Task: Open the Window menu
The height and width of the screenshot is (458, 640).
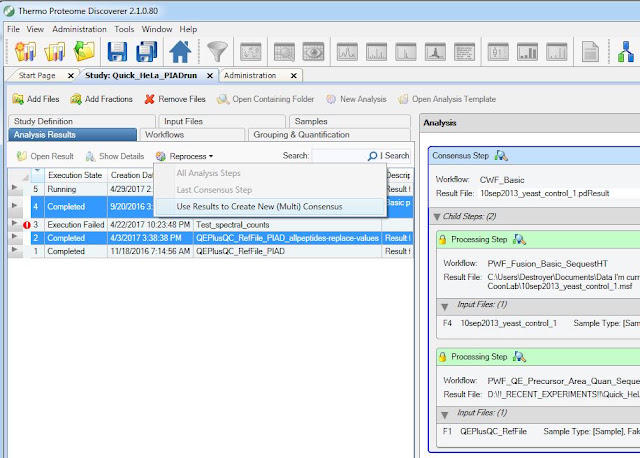Action: pyautogui.click(x=157, y=29)
